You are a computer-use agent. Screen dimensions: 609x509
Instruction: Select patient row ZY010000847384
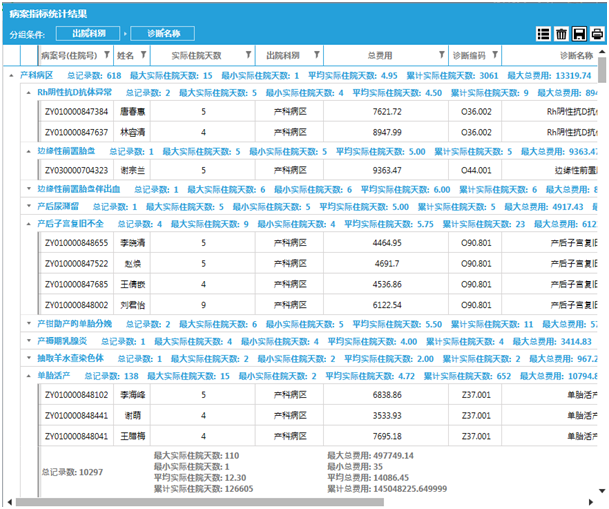(x=76, y=112)
